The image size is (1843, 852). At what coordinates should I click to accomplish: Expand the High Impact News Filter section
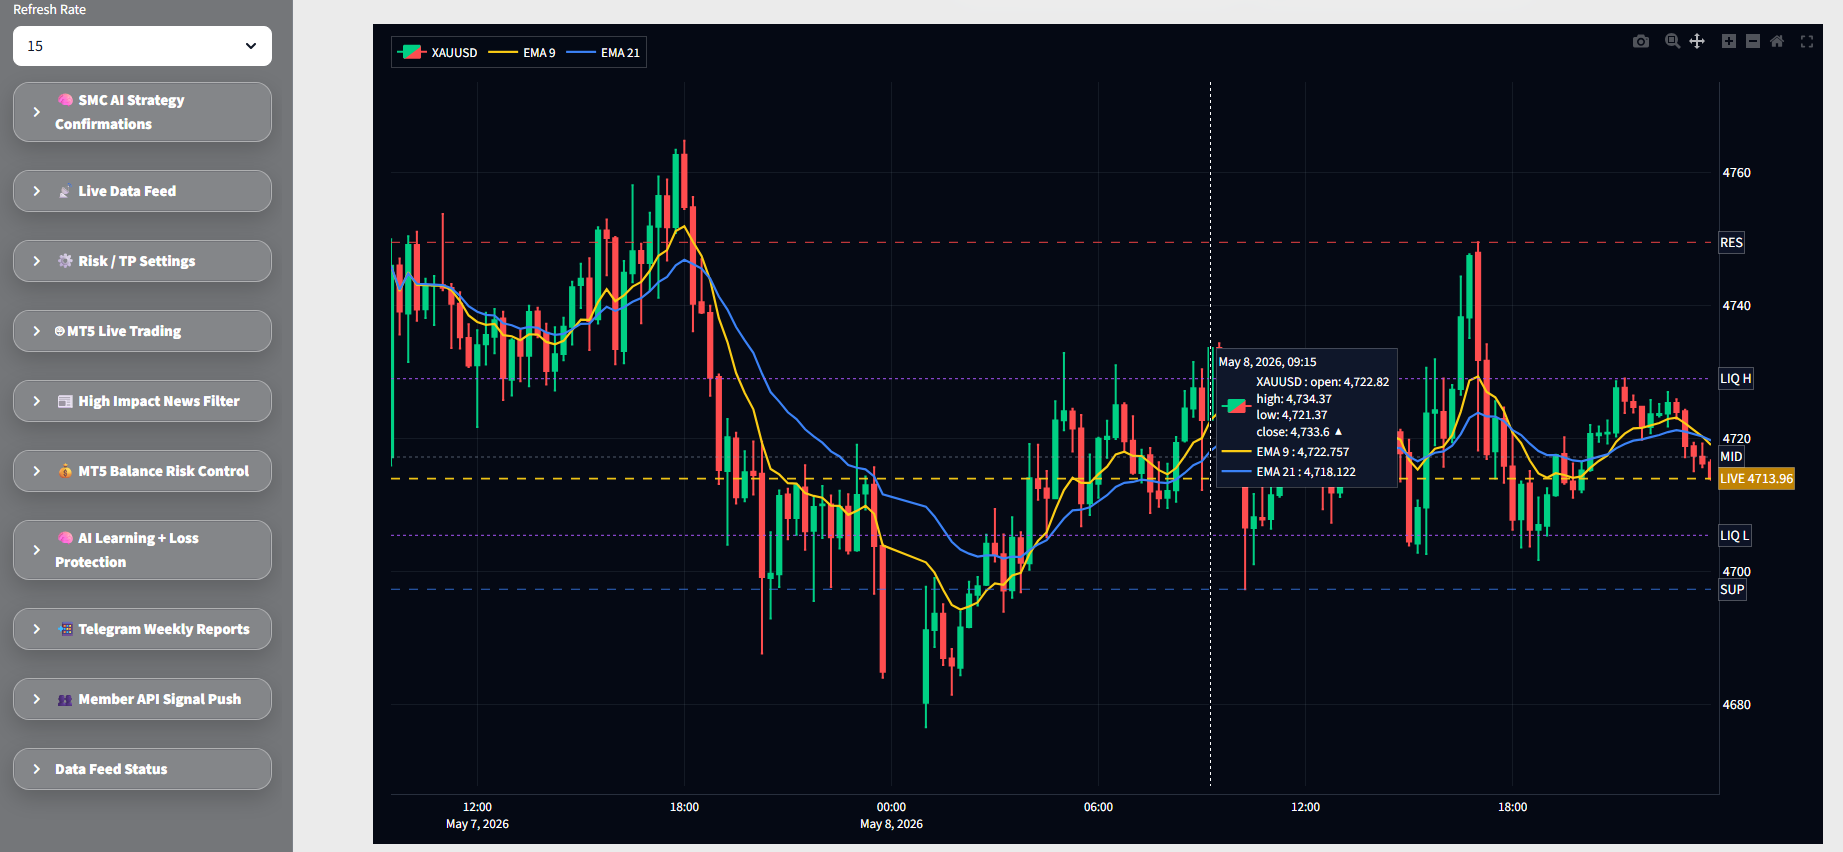(142, 401)
